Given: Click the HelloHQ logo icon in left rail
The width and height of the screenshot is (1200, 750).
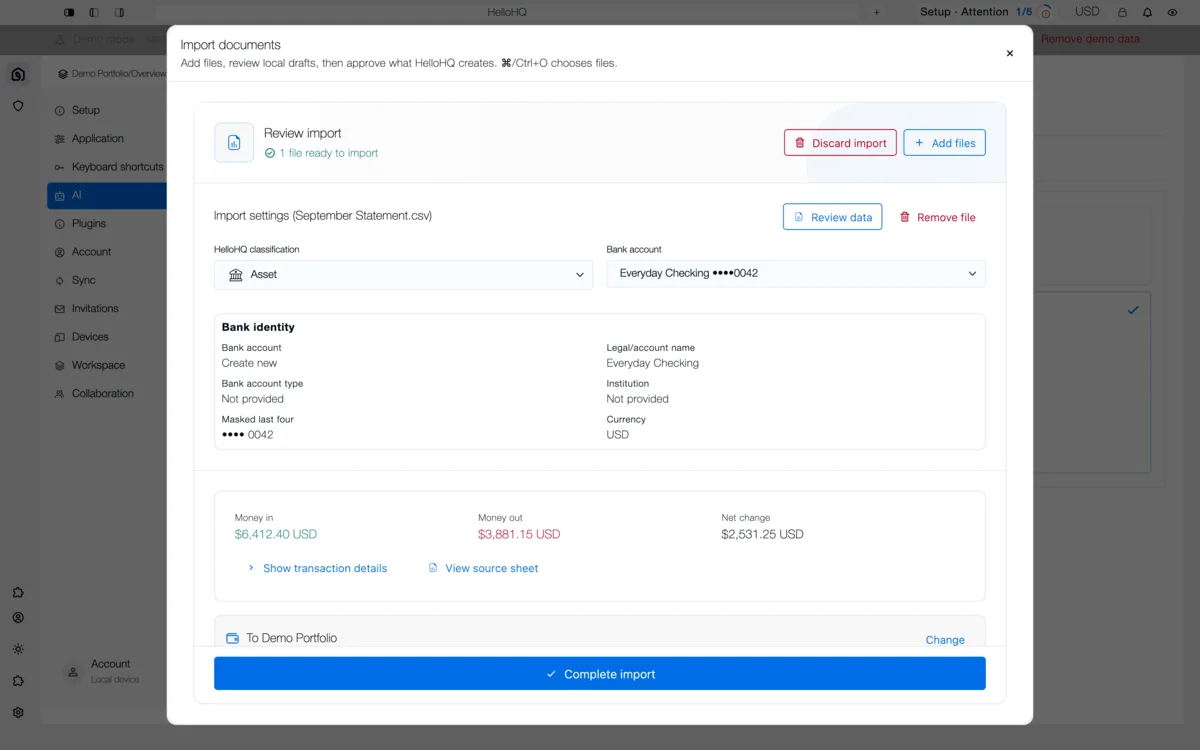Looking at the screenshot, I should point(18,74).
